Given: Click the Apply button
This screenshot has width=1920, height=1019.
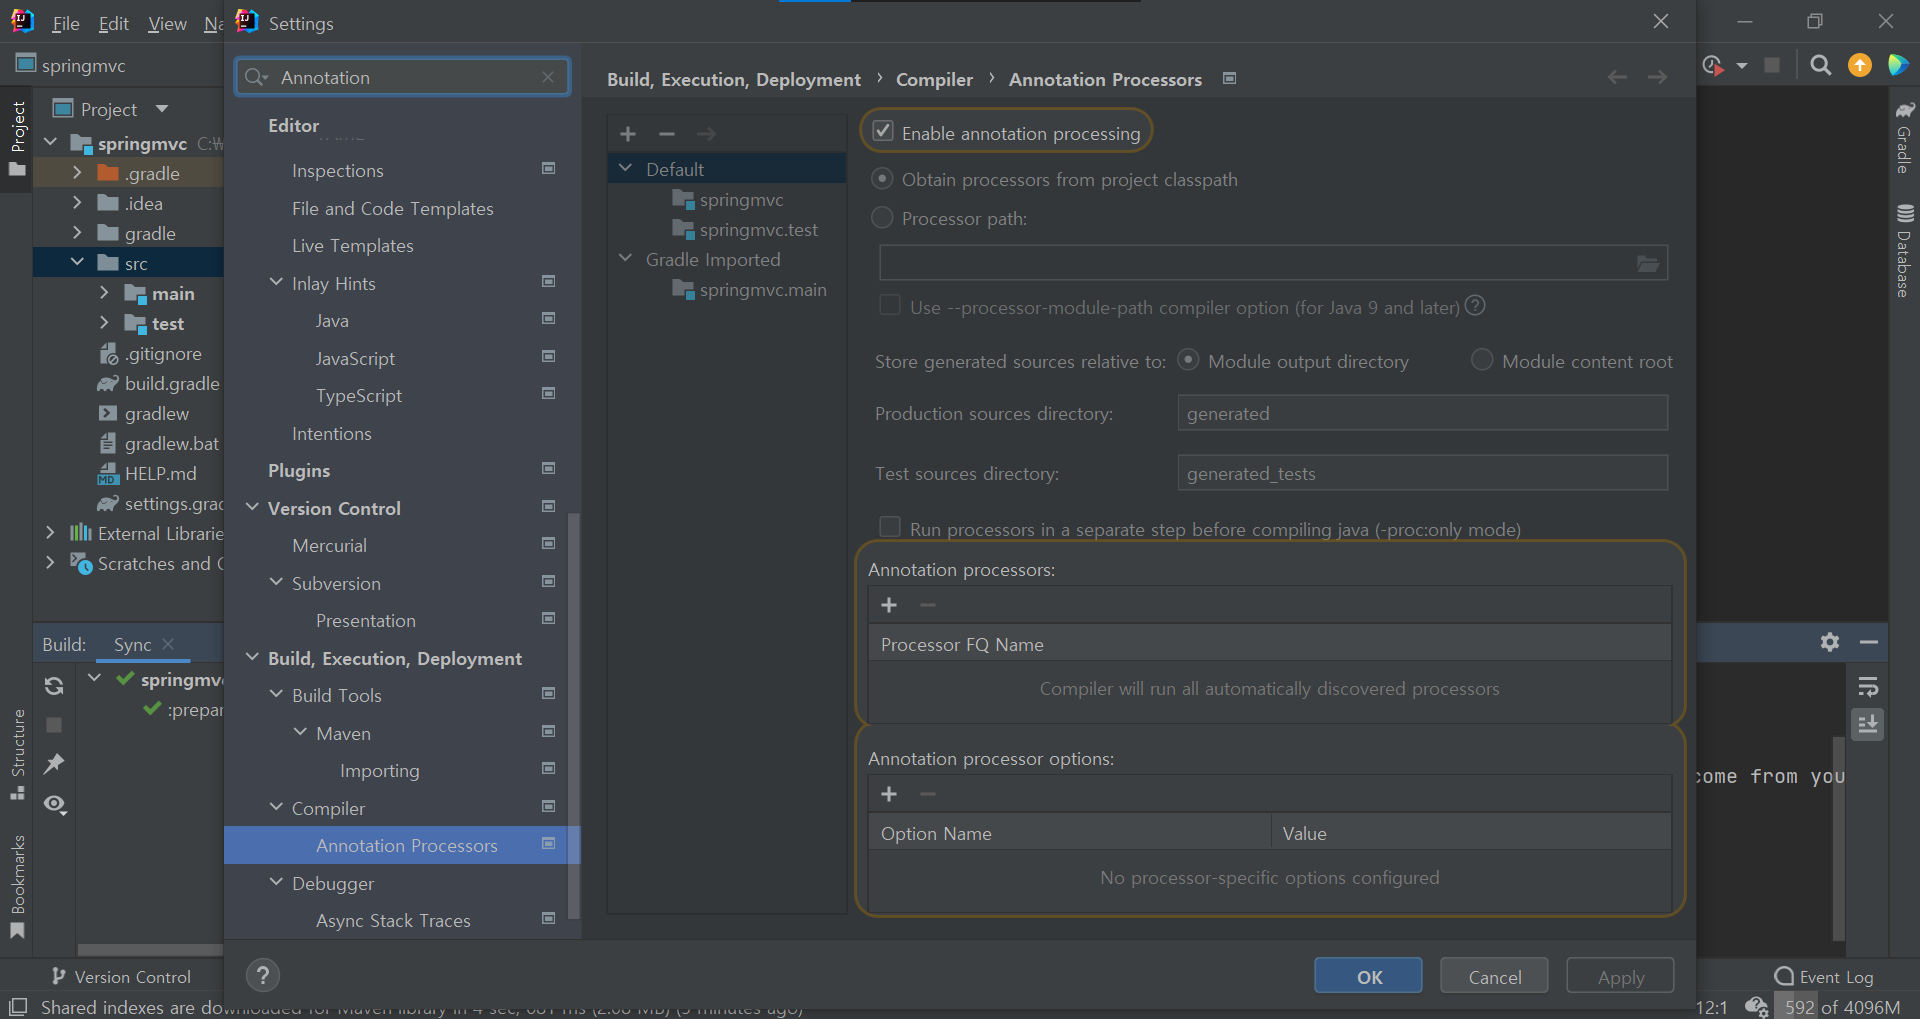Looking at the screenshot, I should click(x=1620, y=976).
